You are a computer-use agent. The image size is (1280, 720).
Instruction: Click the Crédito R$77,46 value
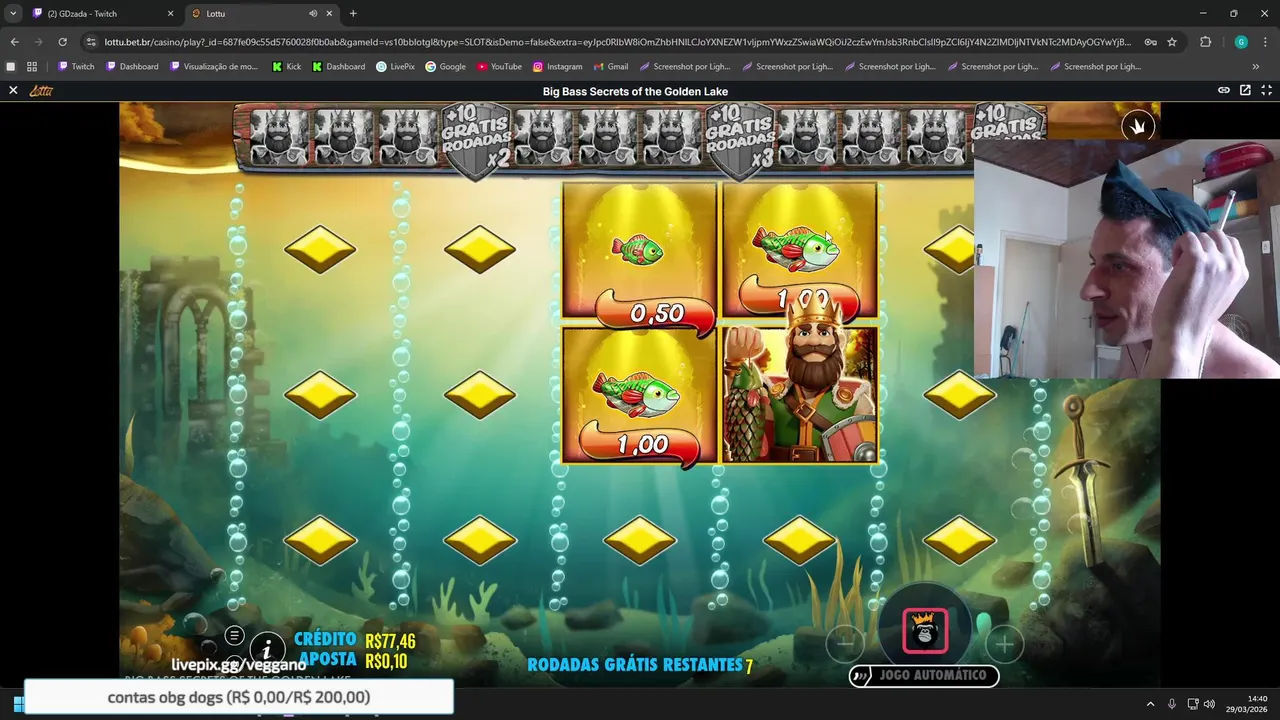pos(390,641)
